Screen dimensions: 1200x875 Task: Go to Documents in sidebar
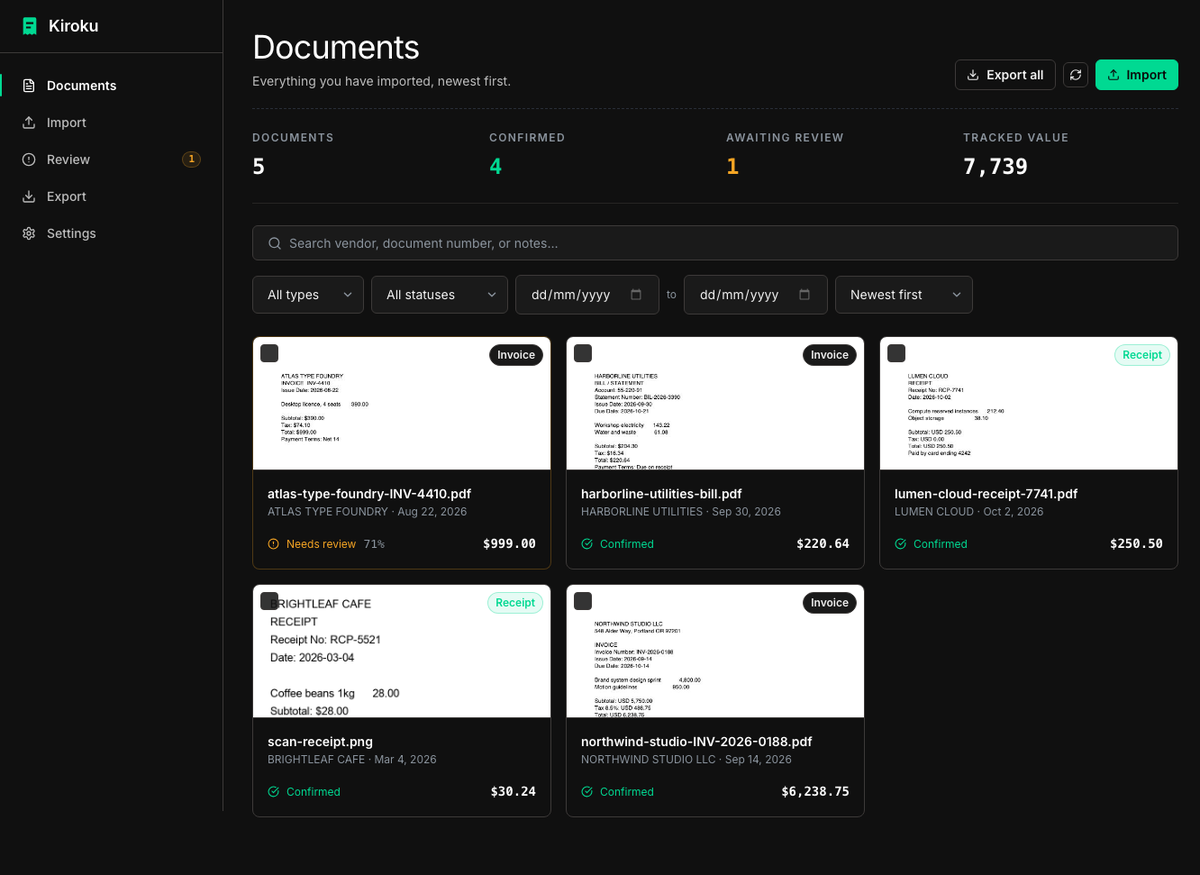pos(111,85)
